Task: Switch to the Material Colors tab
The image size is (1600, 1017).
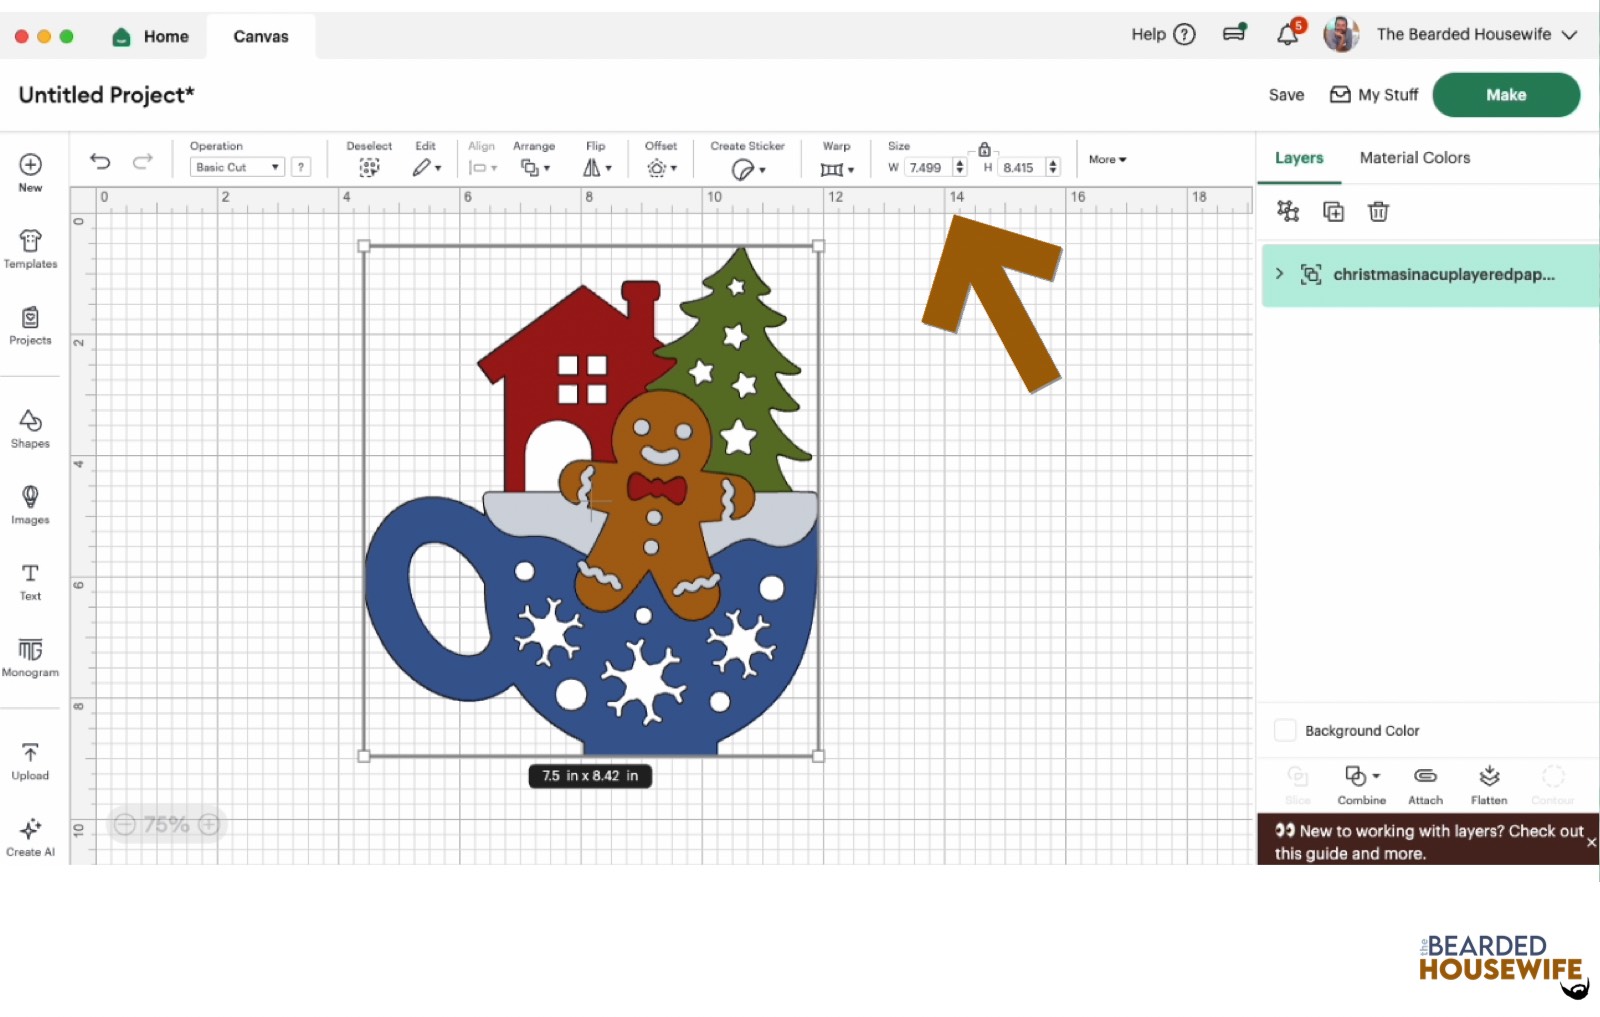Action: pos(1414,157)
